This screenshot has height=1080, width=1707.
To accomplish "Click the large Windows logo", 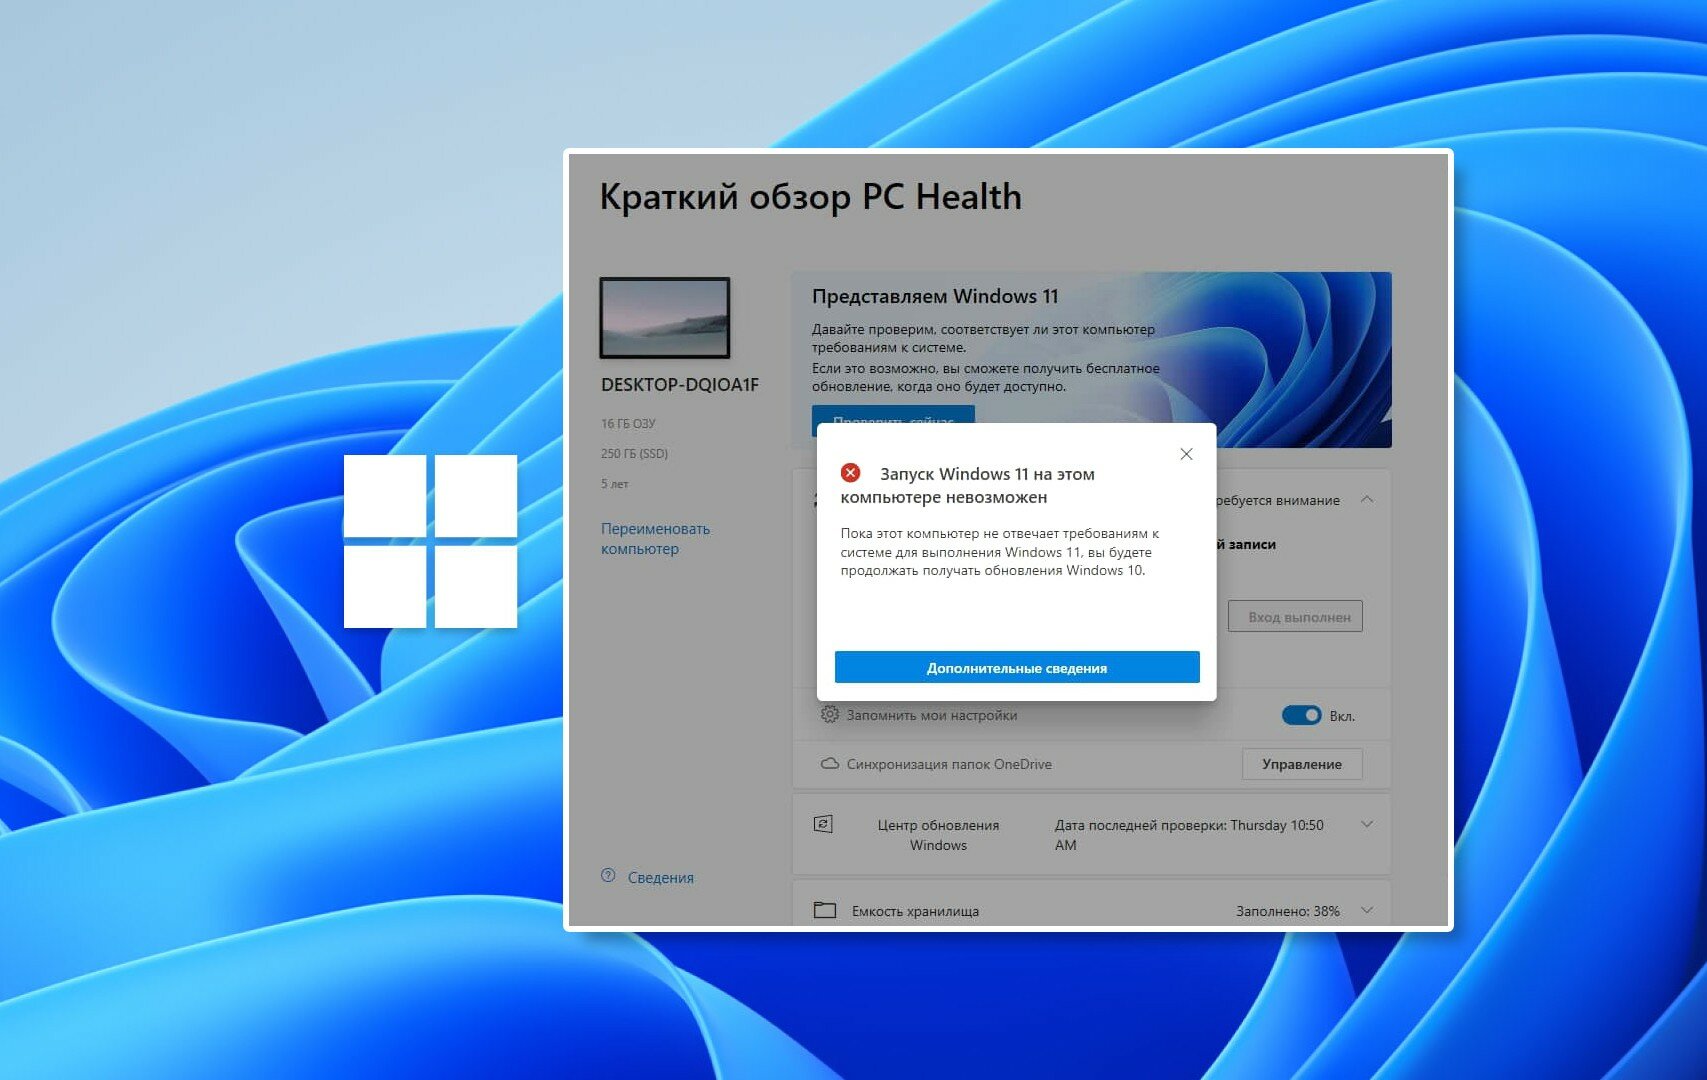I will [x=430, y=541].
